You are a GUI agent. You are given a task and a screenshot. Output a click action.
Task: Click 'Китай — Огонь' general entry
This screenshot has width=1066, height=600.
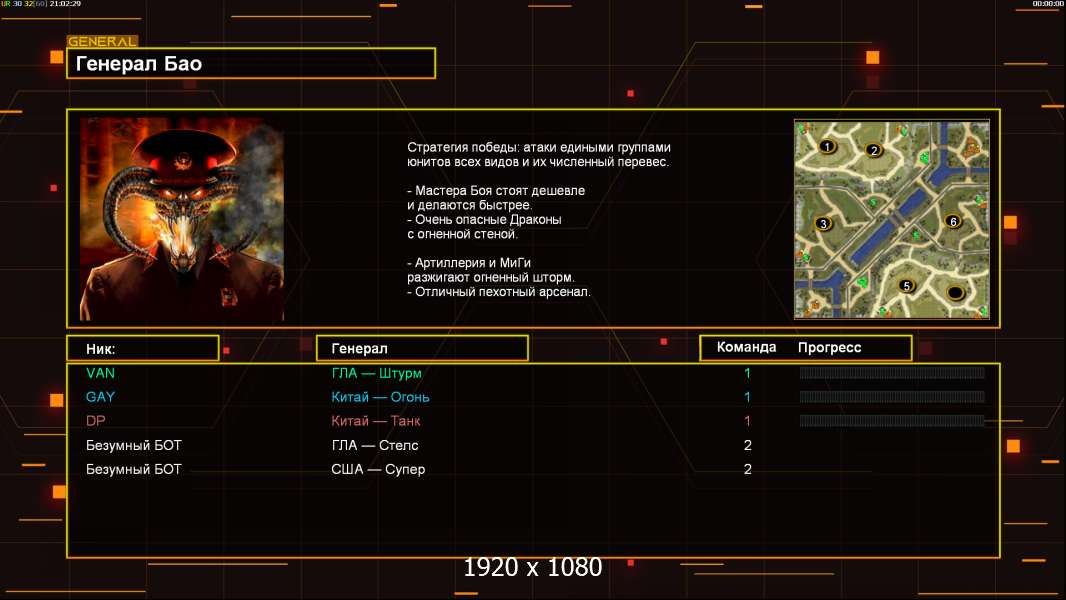point(380,397)
